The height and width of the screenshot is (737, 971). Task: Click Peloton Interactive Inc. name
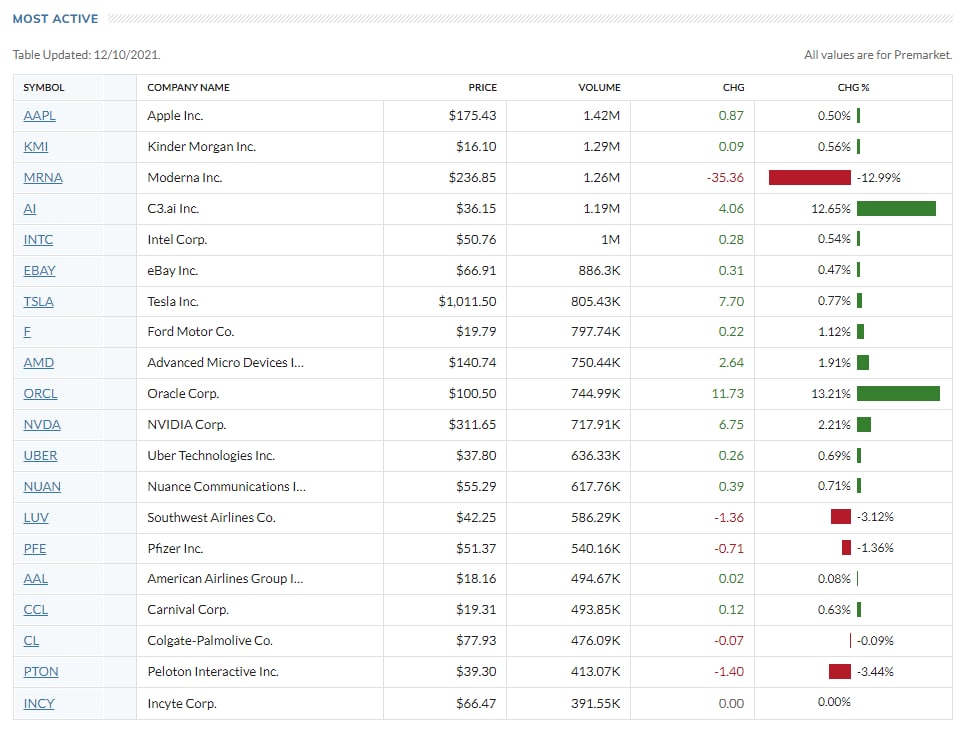[213, 672]
